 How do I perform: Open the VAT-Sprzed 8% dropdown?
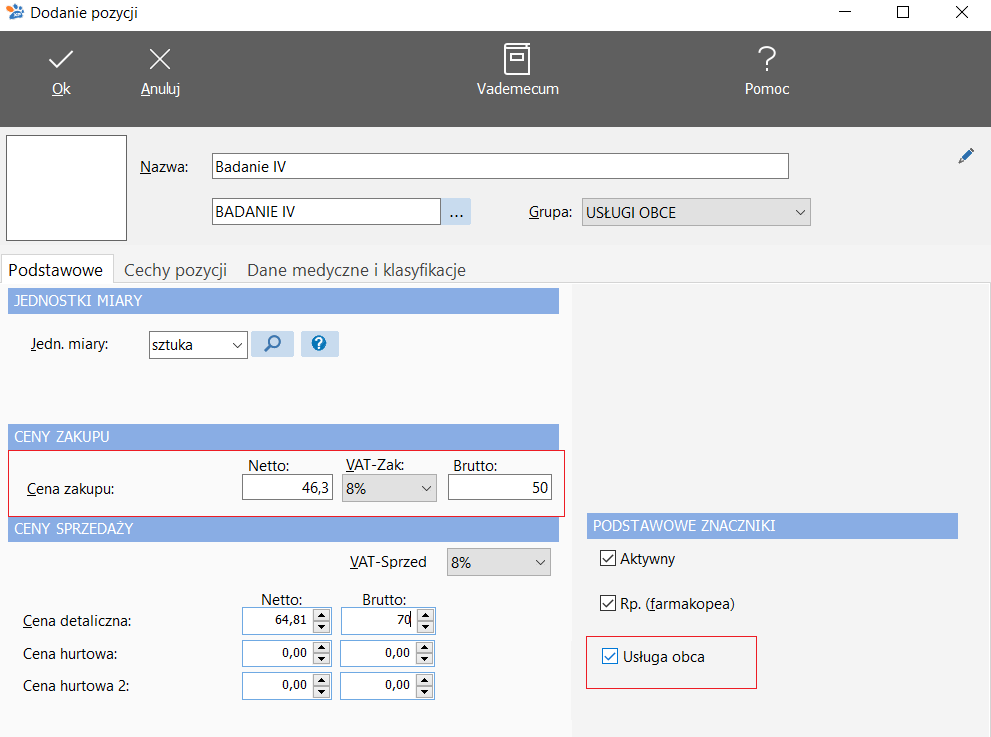point(498,562)
